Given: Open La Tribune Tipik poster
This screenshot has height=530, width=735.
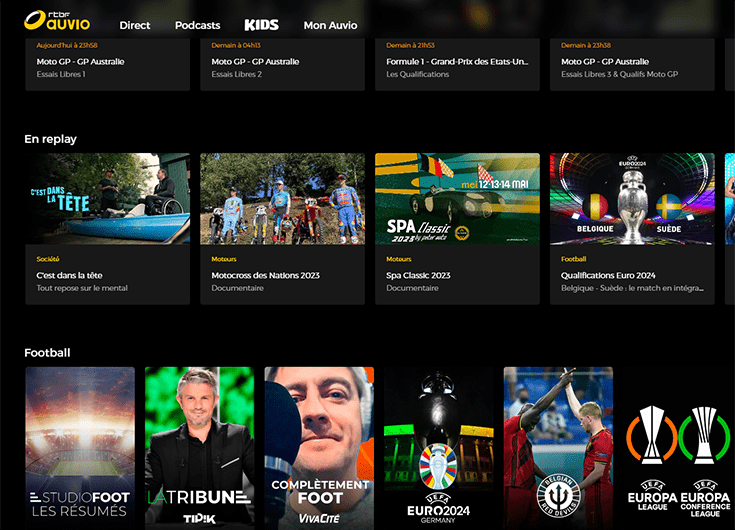Looking at the screenshot, I should click(x=200, y=448).
